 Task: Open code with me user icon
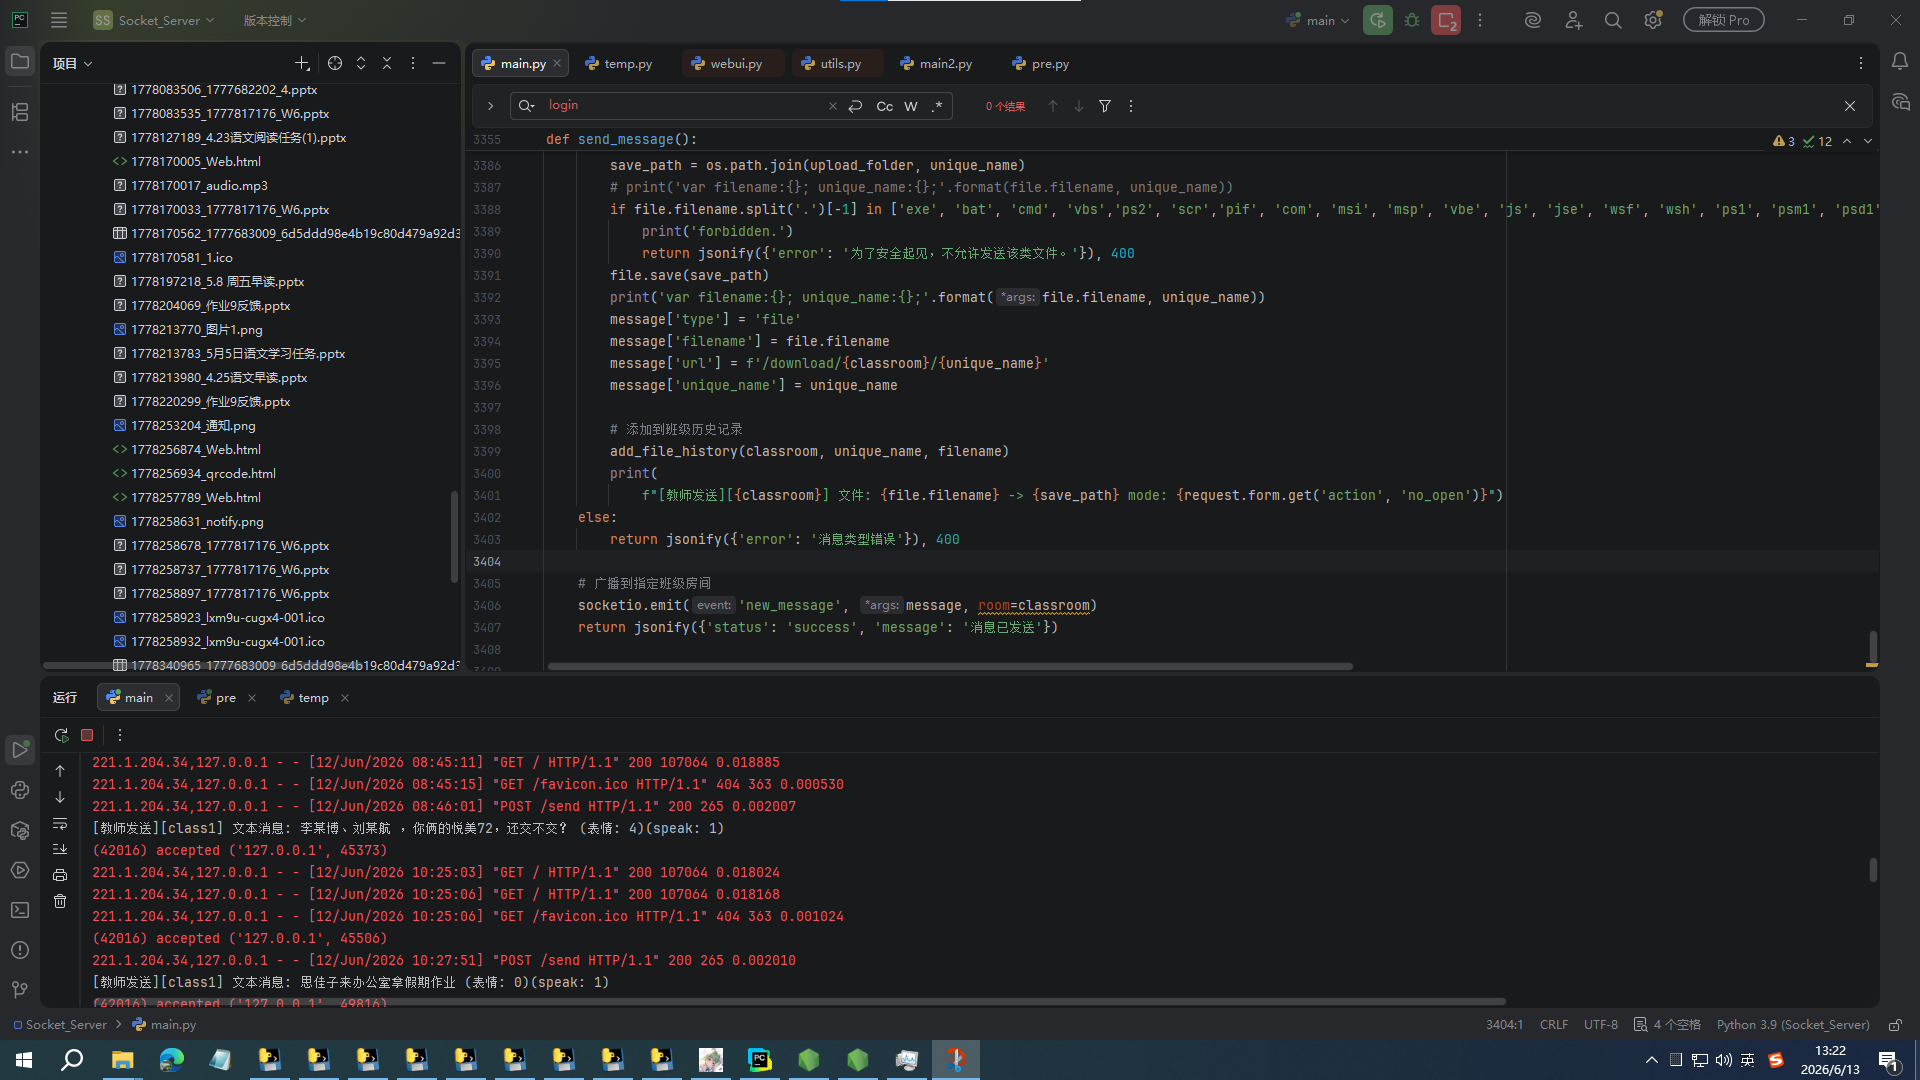point(1573,20)
